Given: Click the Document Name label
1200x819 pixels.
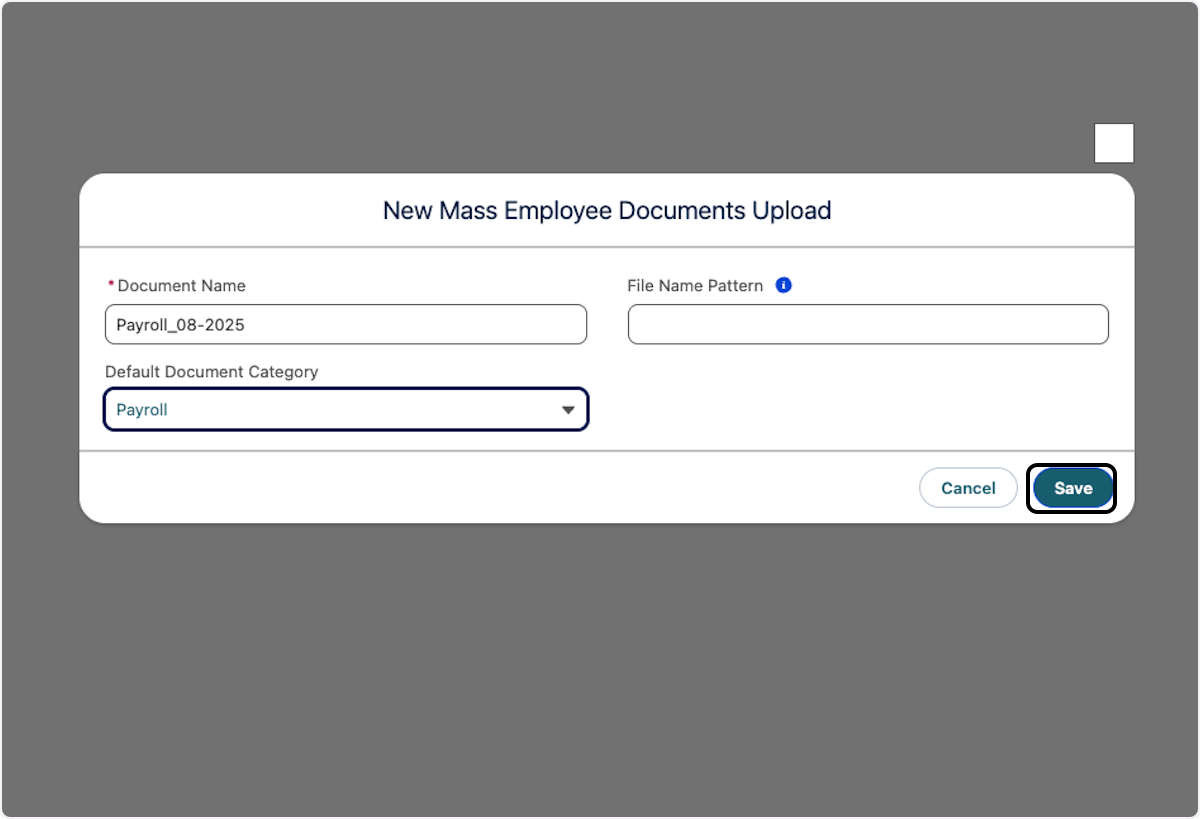Looking at the screenshot, I should click(180, 285).
